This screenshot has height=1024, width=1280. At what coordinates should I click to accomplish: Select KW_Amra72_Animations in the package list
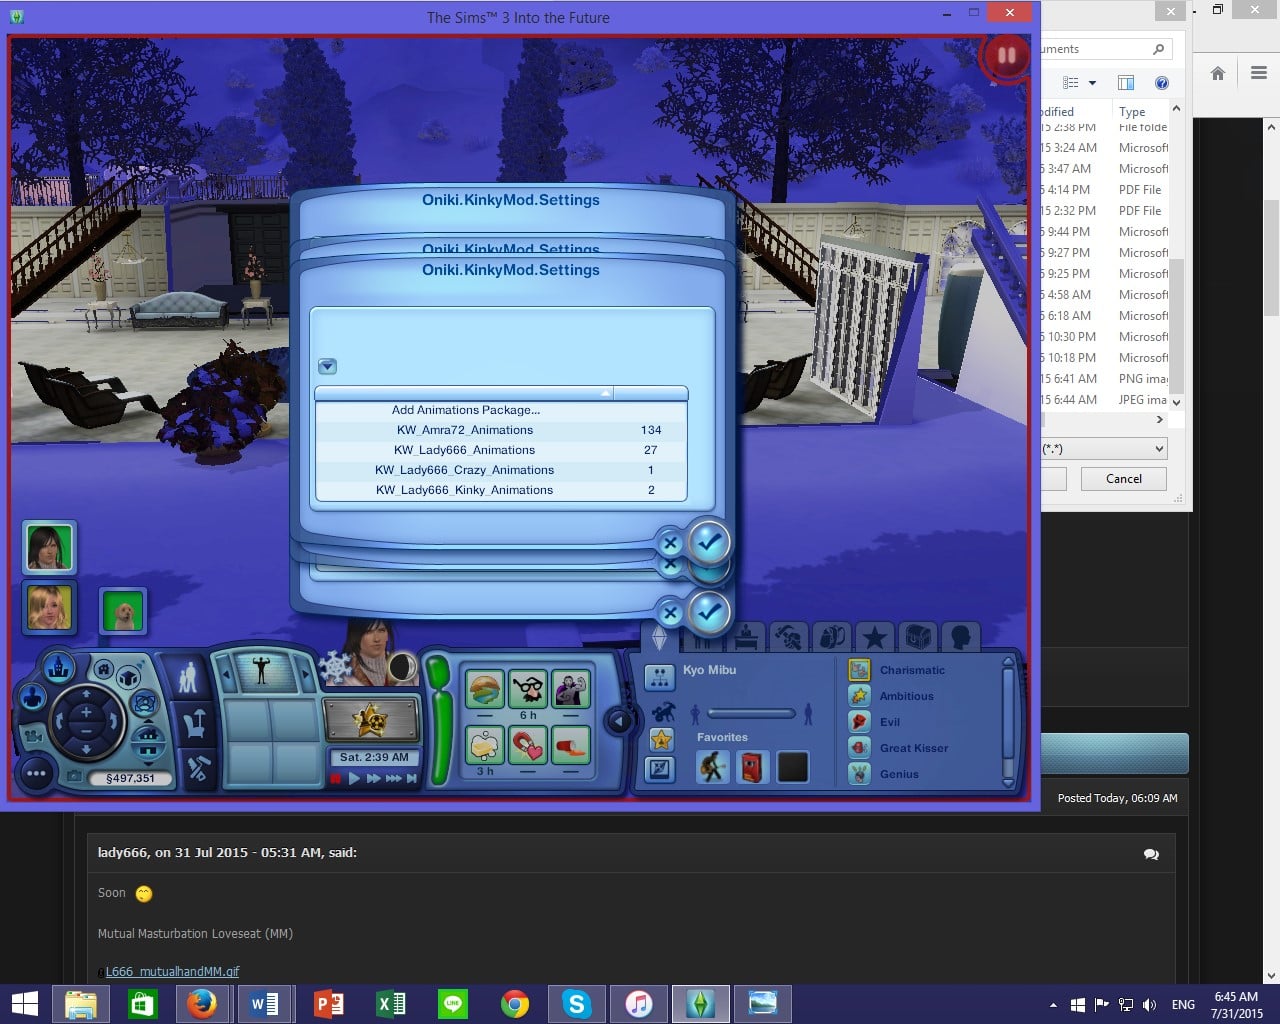pos(501,430)
